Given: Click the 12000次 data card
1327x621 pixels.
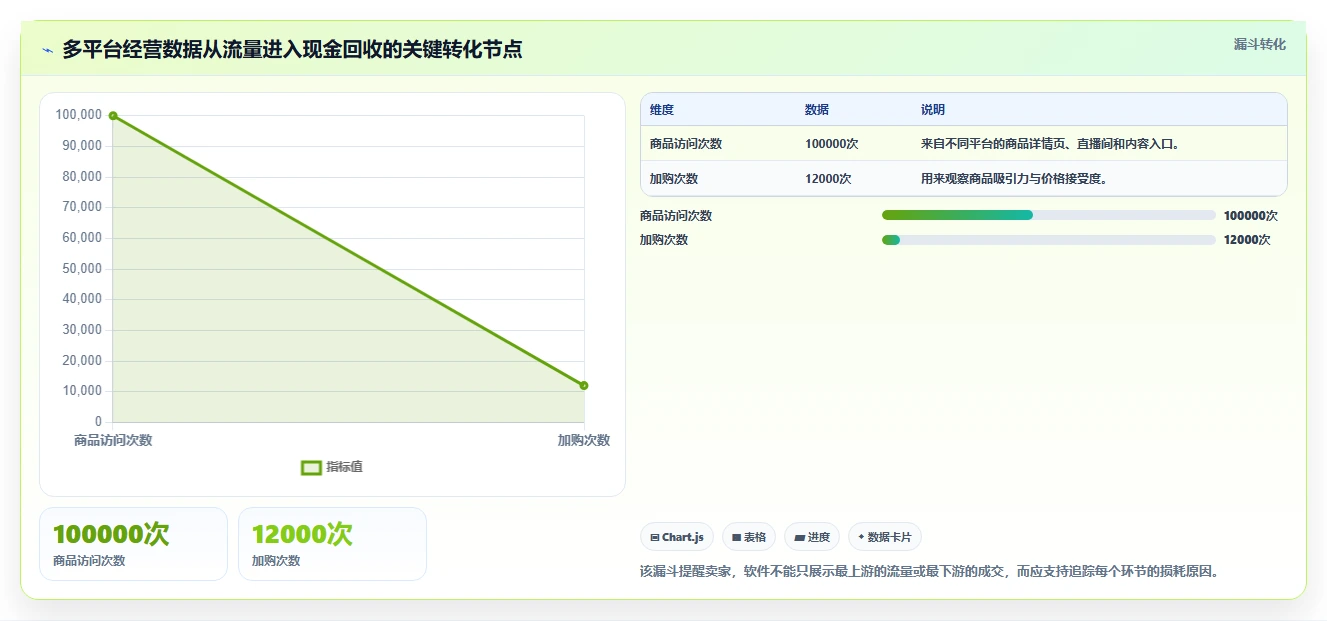Looking at the screenshot, I should 332,544.
